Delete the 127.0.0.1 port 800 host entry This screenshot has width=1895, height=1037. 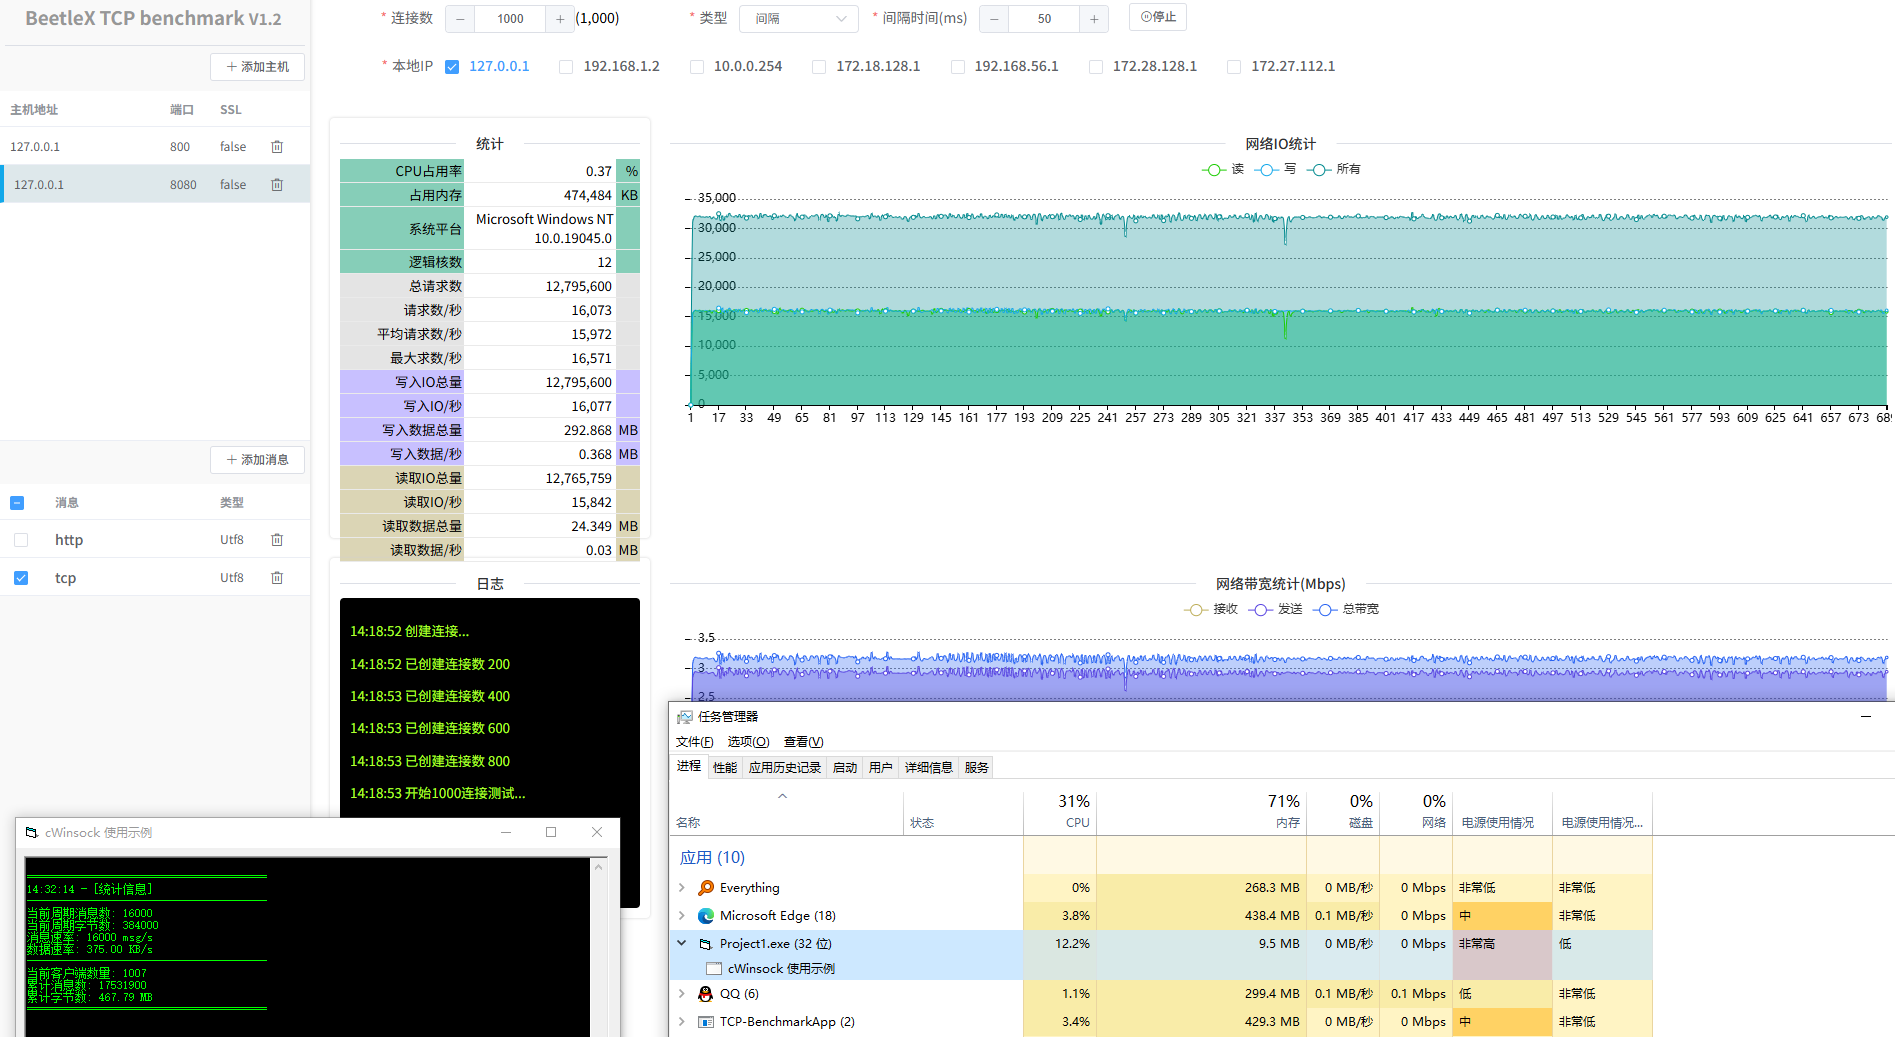[x=277, y=147]
